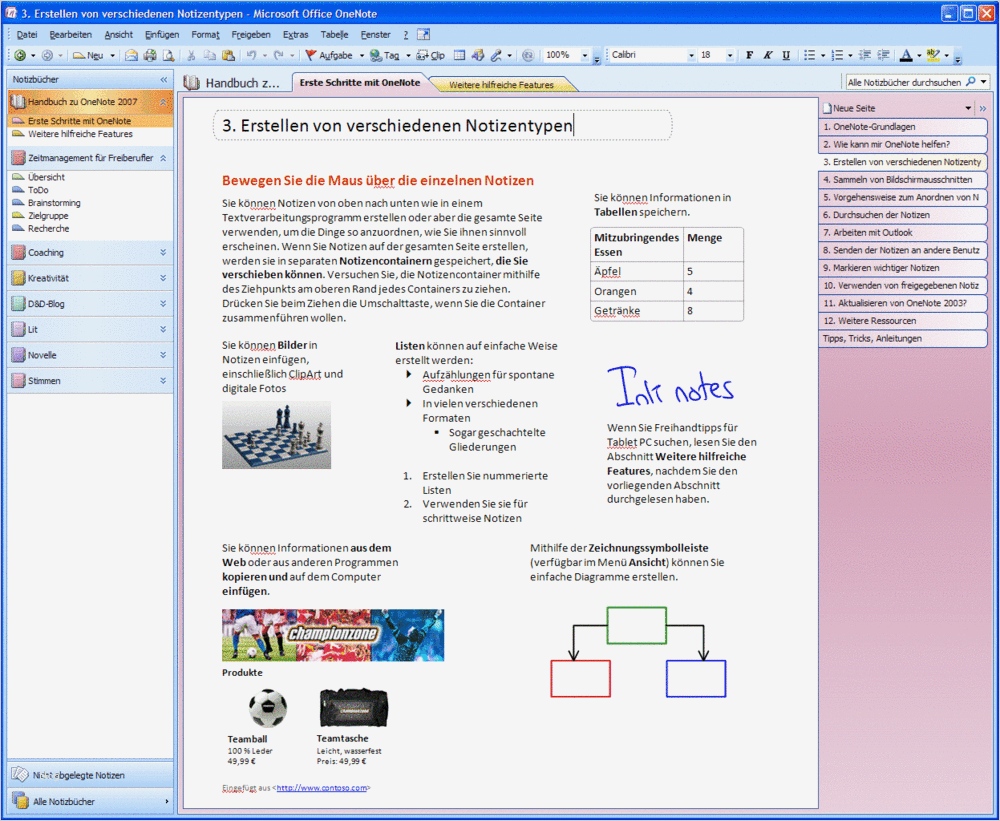This screenshot has height=821, width=1000.
Task: Toggle underline (U) formatting
Action: click(x=785, y=55)
